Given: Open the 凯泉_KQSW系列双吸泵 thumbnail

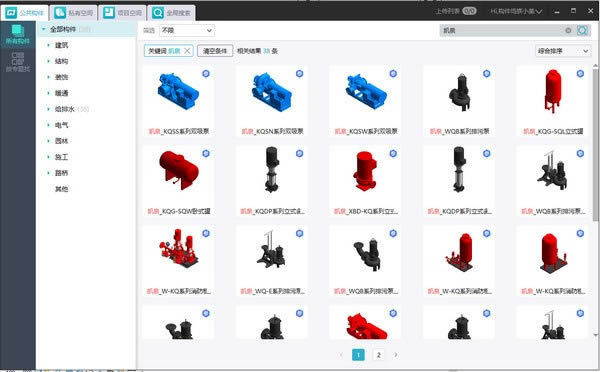Looking at the screenshot, I should point(365,92).
